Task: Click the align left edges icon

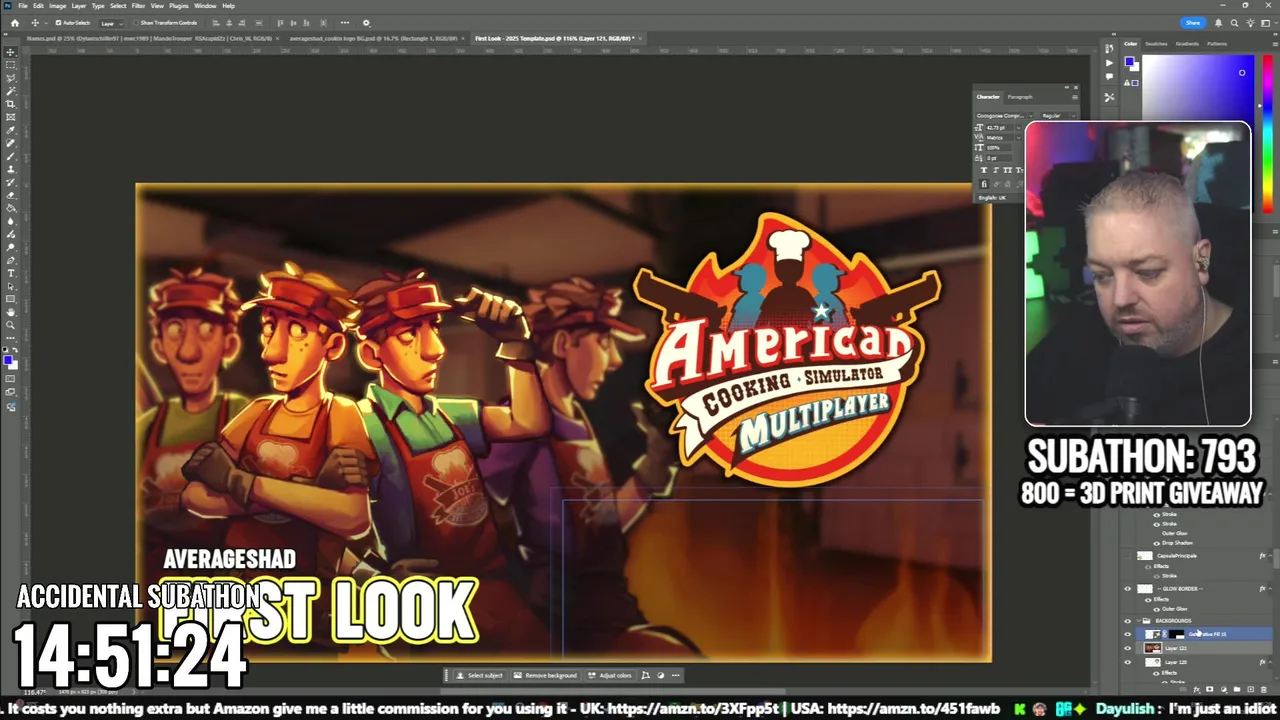Action: (x=216, y=23)
